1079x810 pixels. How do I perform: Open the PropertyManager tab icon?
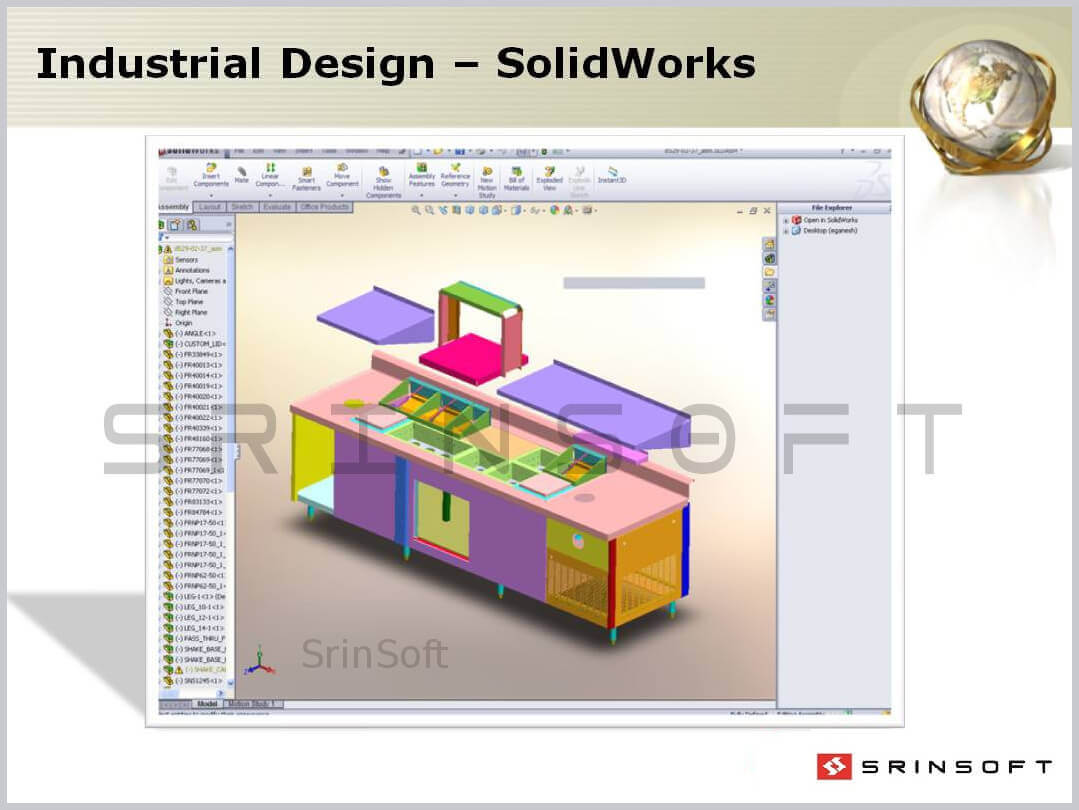click(x=175, y=224)
